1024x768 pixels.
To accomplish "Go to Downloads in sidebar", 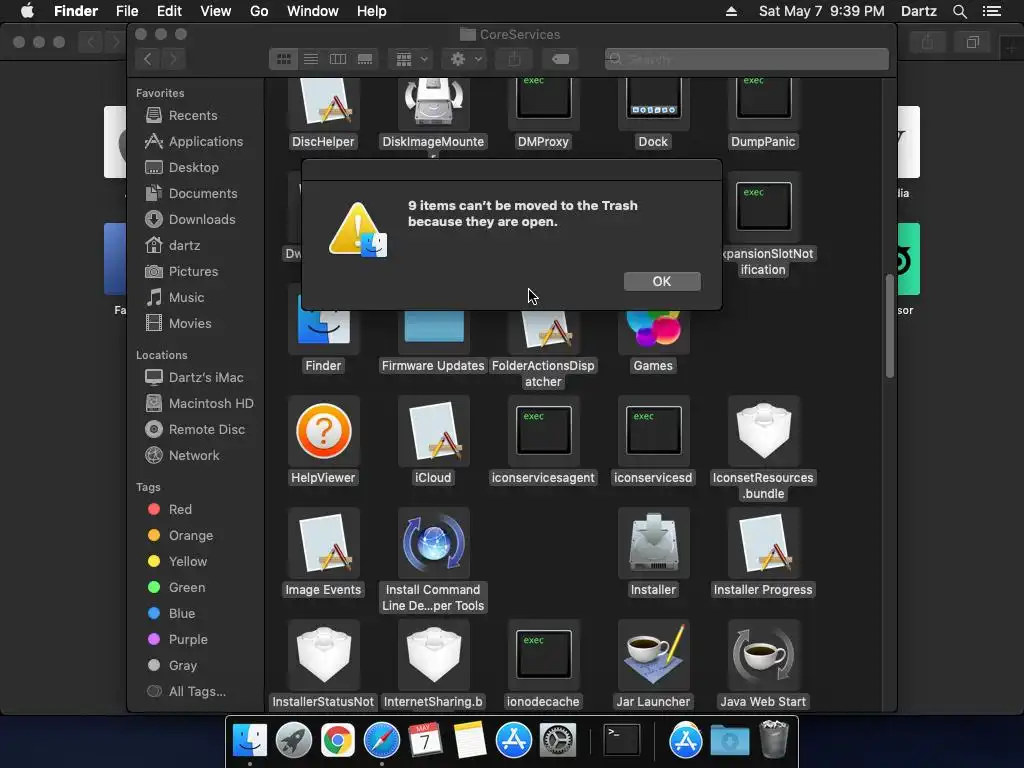I will [202, 219].
